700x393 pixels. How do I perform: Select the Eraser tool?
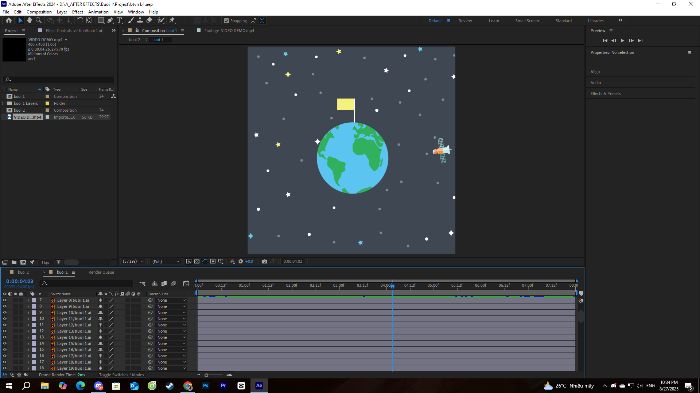coord(150,21)
